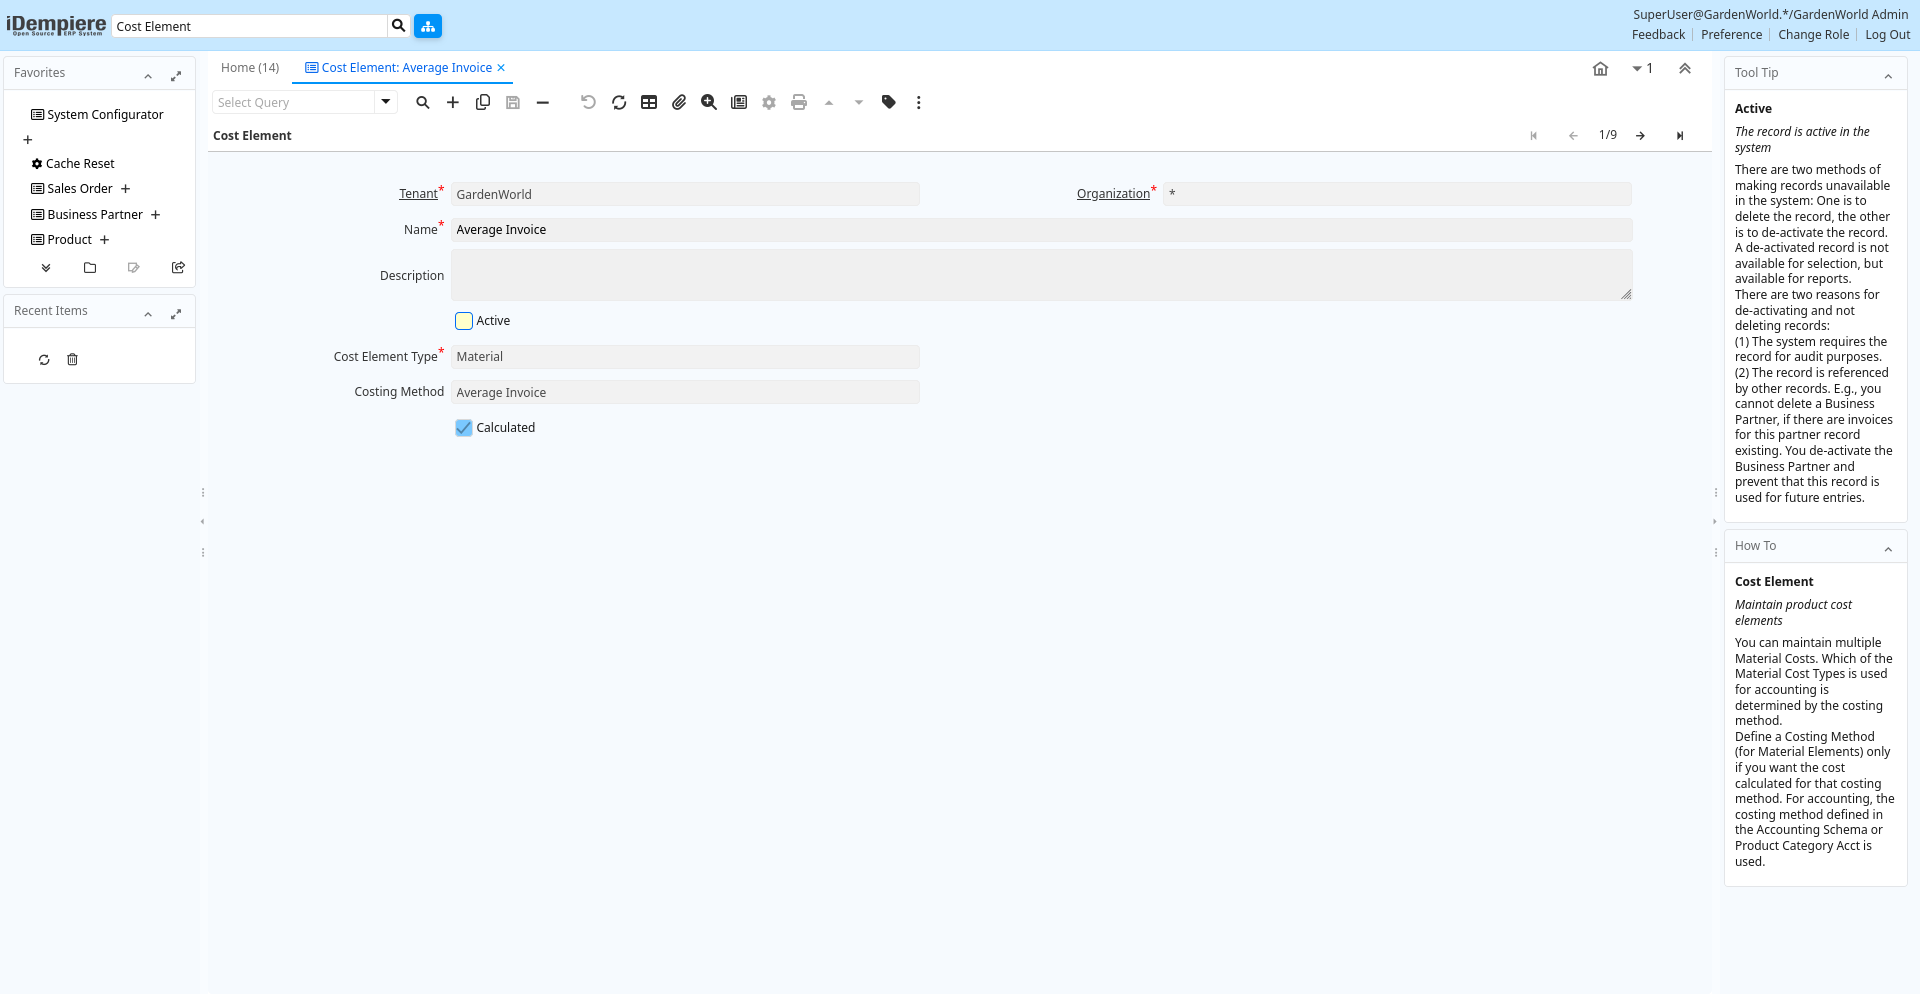The height and width of the screenshot is (994, 1920).
Task: Click the print icon in the toolbar
Action: (x=799, y=102)
